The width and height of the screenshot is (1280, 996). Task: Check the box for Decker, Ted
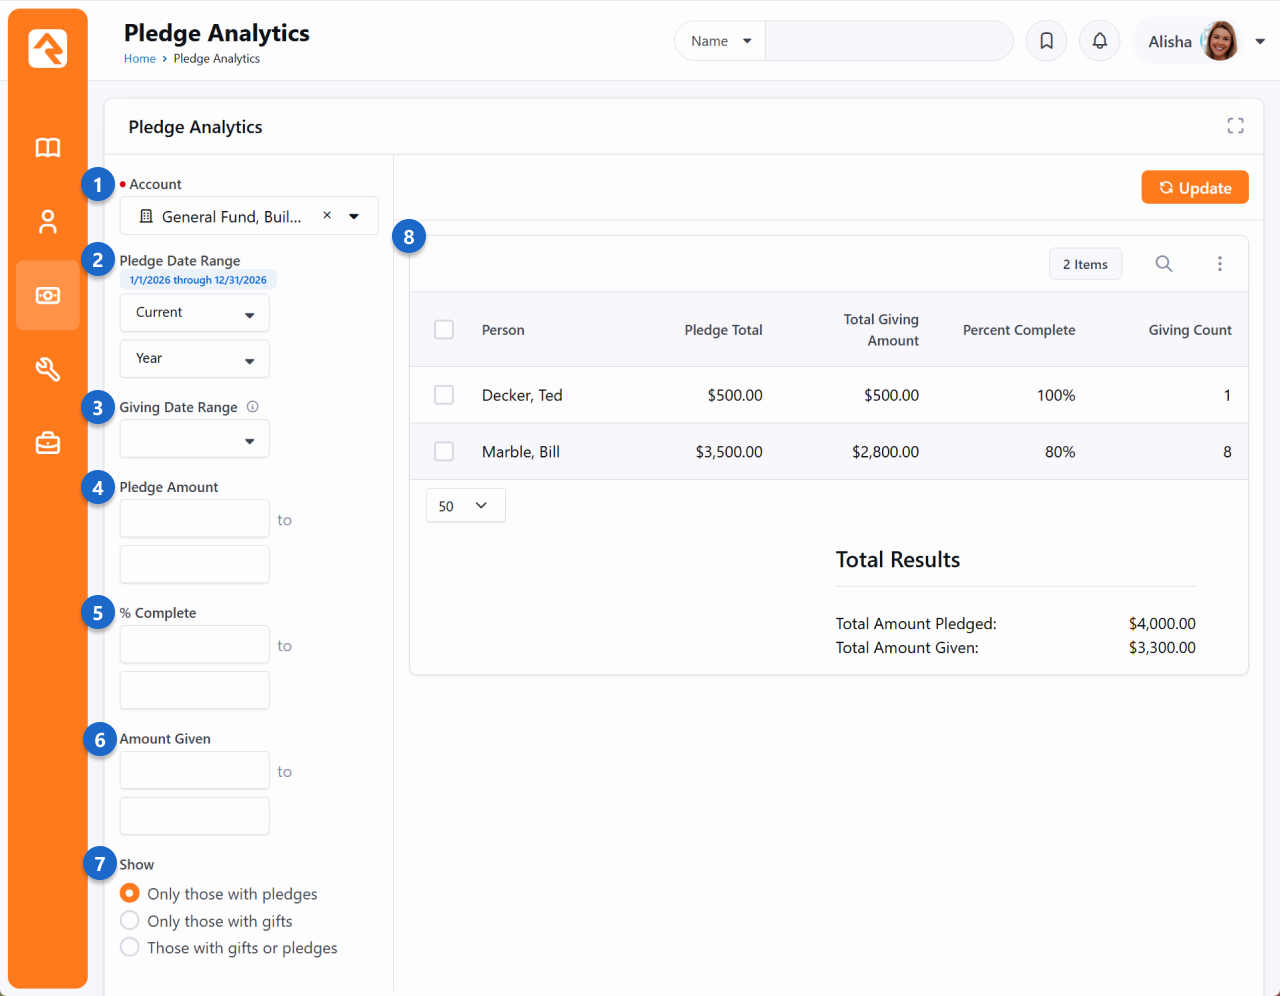(x=444, y=395)
